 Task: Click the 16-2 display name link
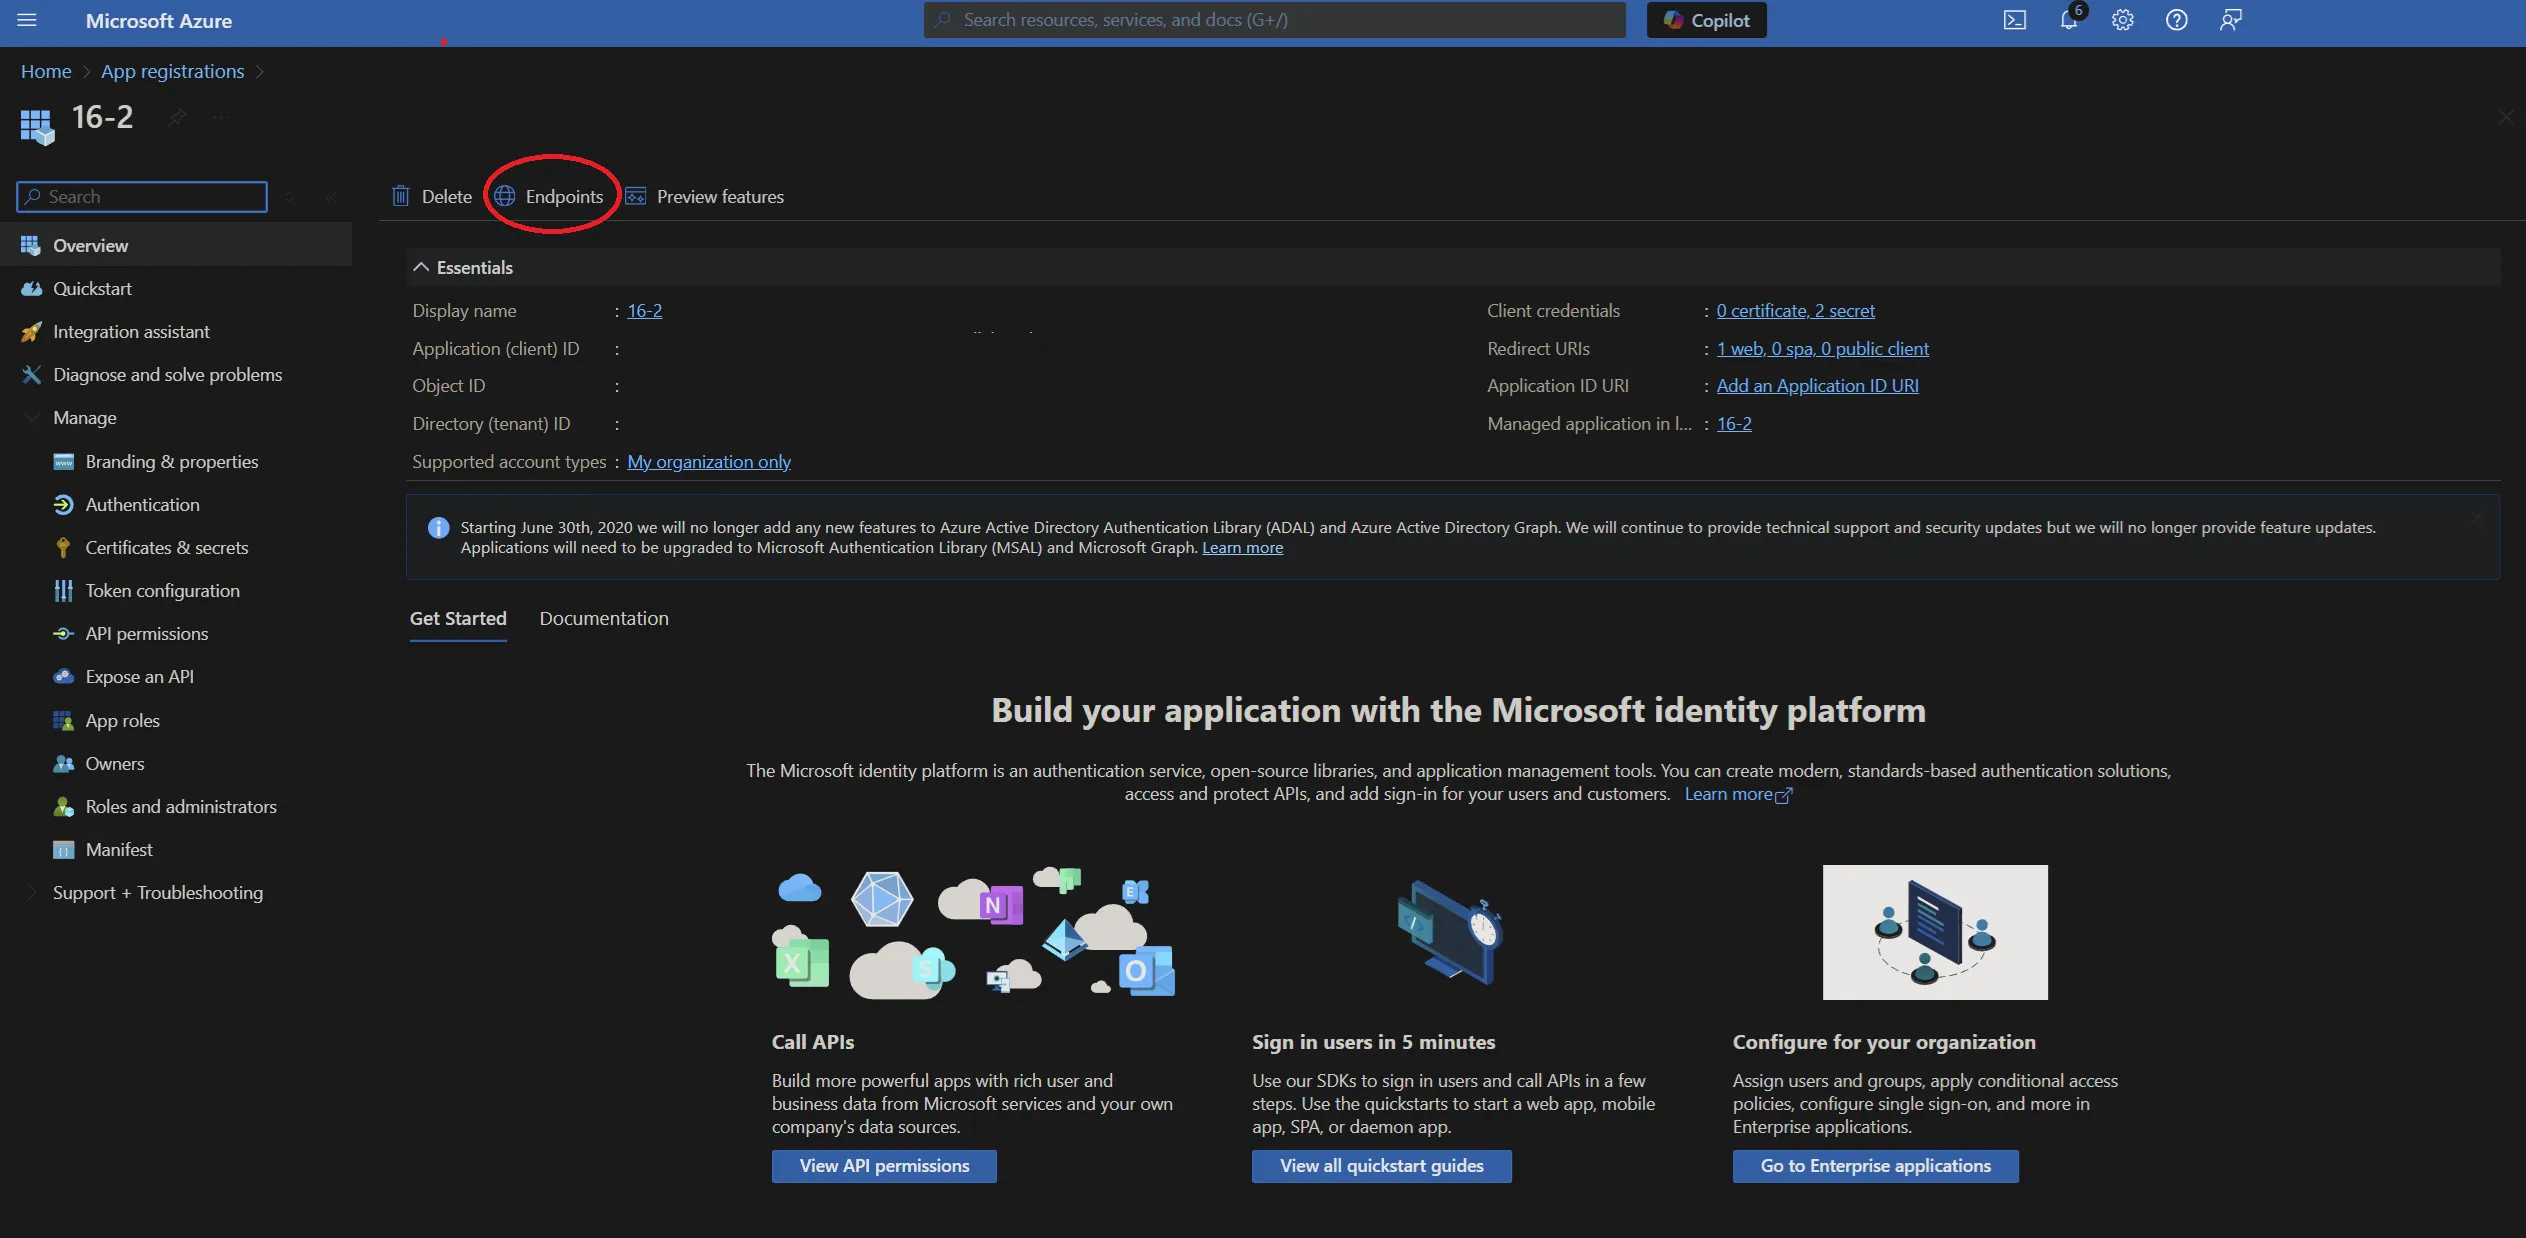[x=644, y=311]
